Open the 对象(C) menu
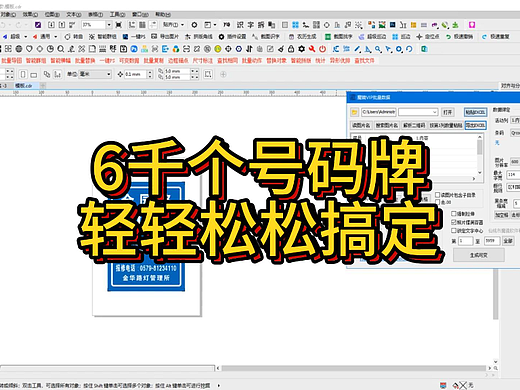 pyautogui.click(x=8, y=15)
